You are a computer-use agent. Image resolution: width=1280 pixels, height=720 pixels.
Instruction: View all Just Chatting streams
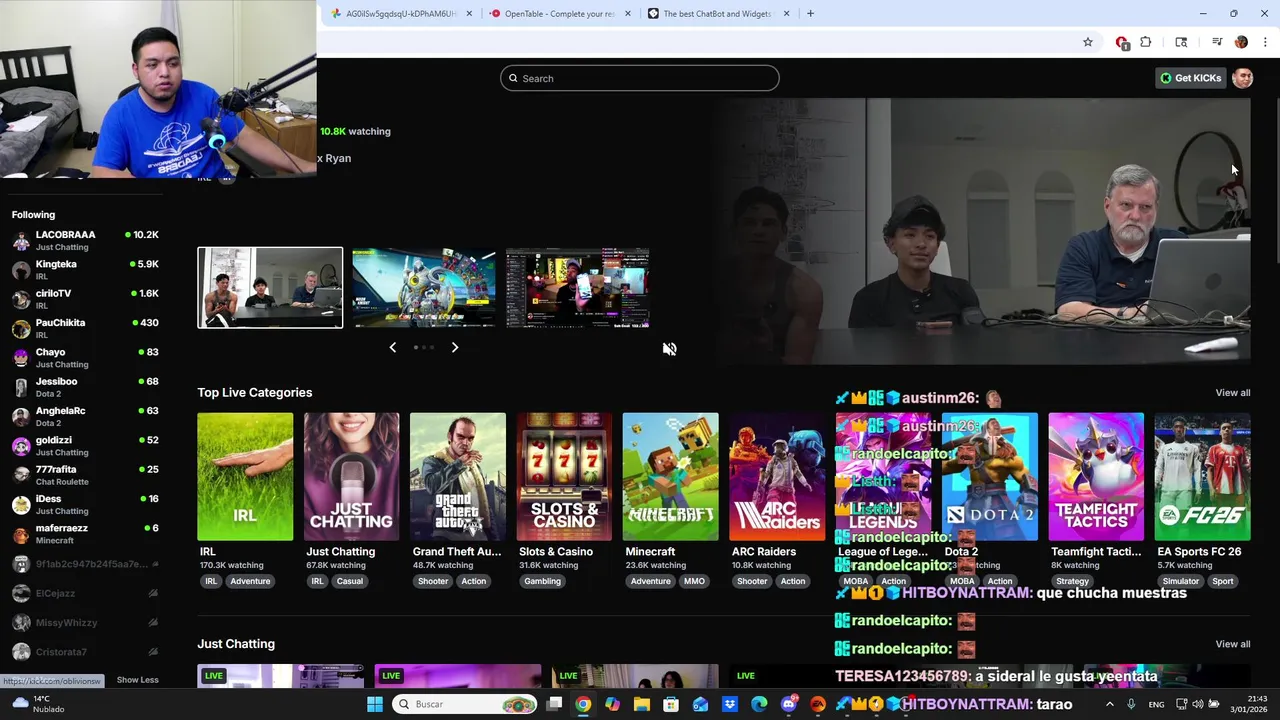coord(1232,644)
